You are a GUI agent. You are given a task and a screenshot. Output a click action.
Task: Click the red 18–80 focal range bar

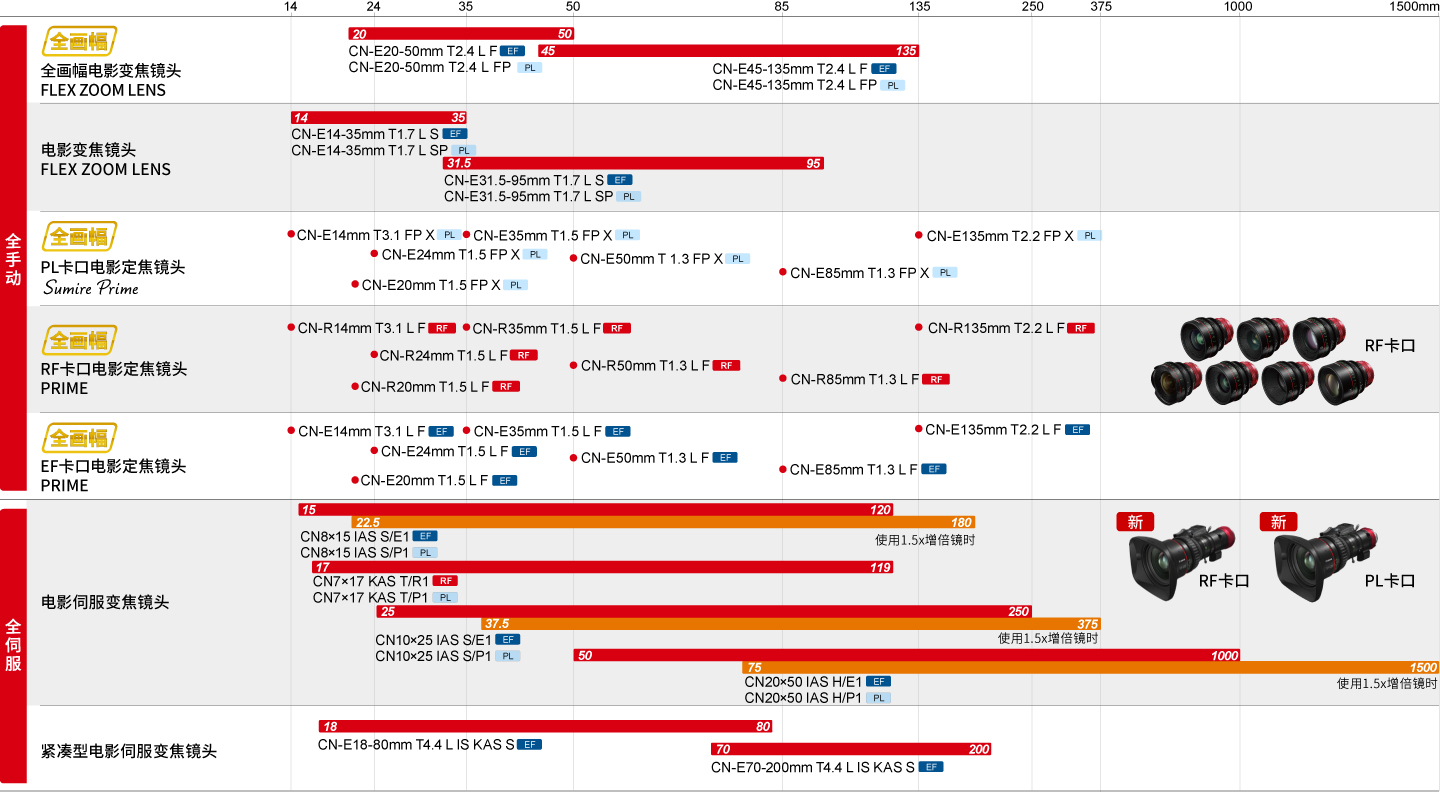click(x=546, y=727)
